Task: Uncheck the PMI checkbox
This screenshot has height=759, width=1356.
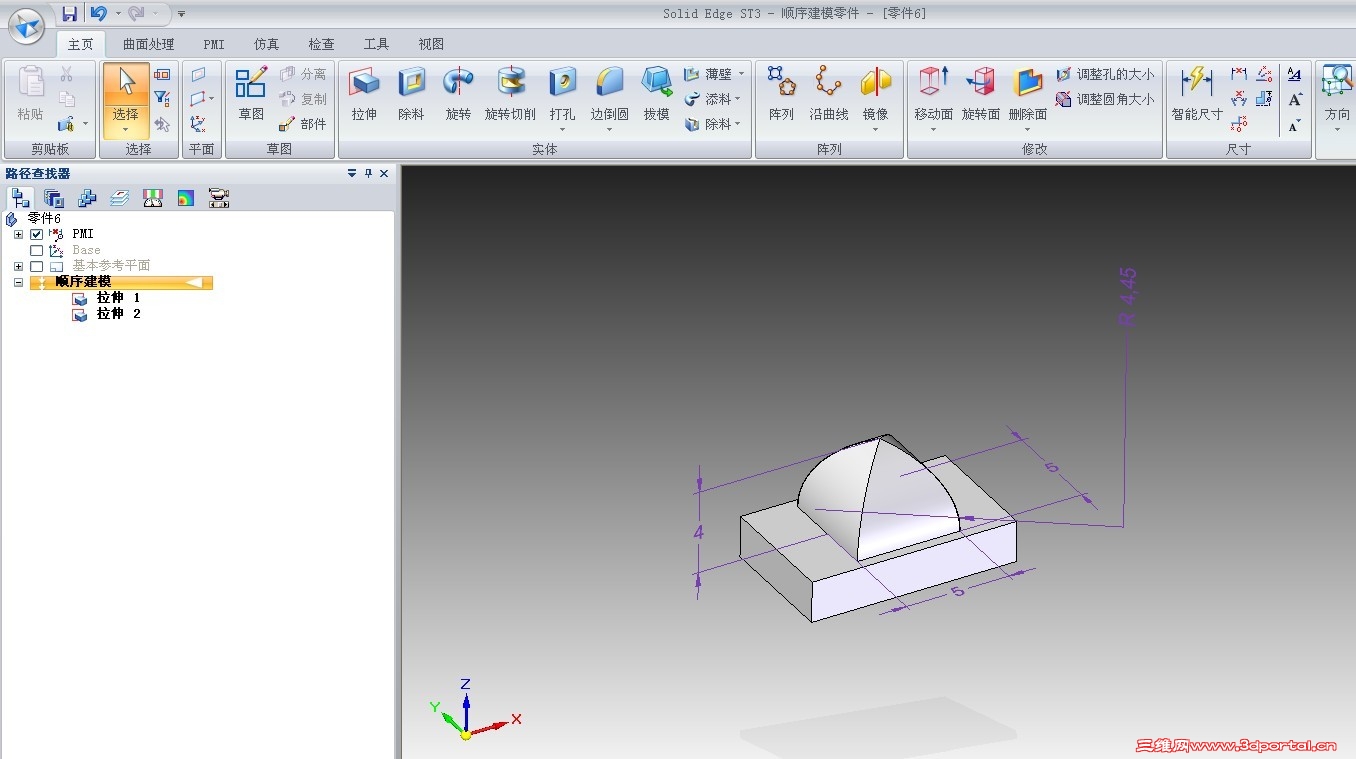Action: coord(37,234)
